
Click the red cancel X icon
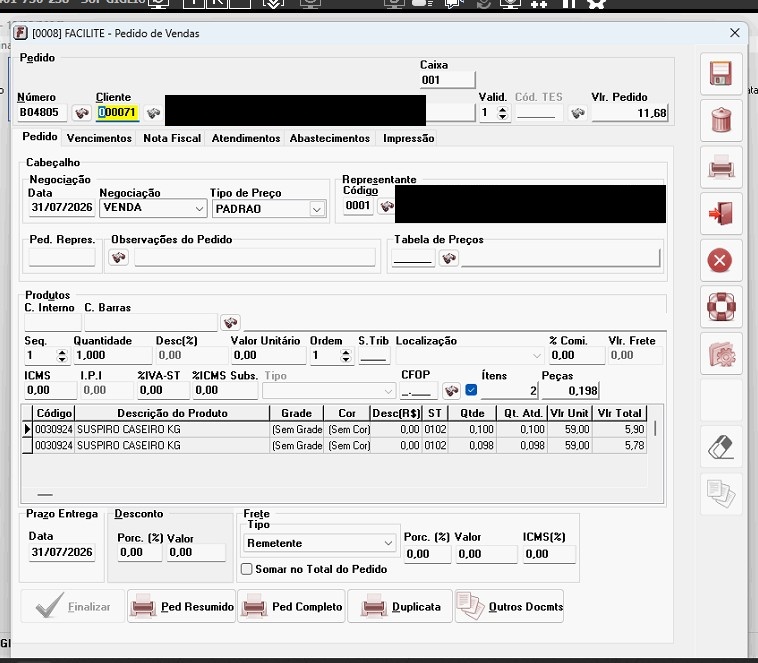tap(720, 260)
